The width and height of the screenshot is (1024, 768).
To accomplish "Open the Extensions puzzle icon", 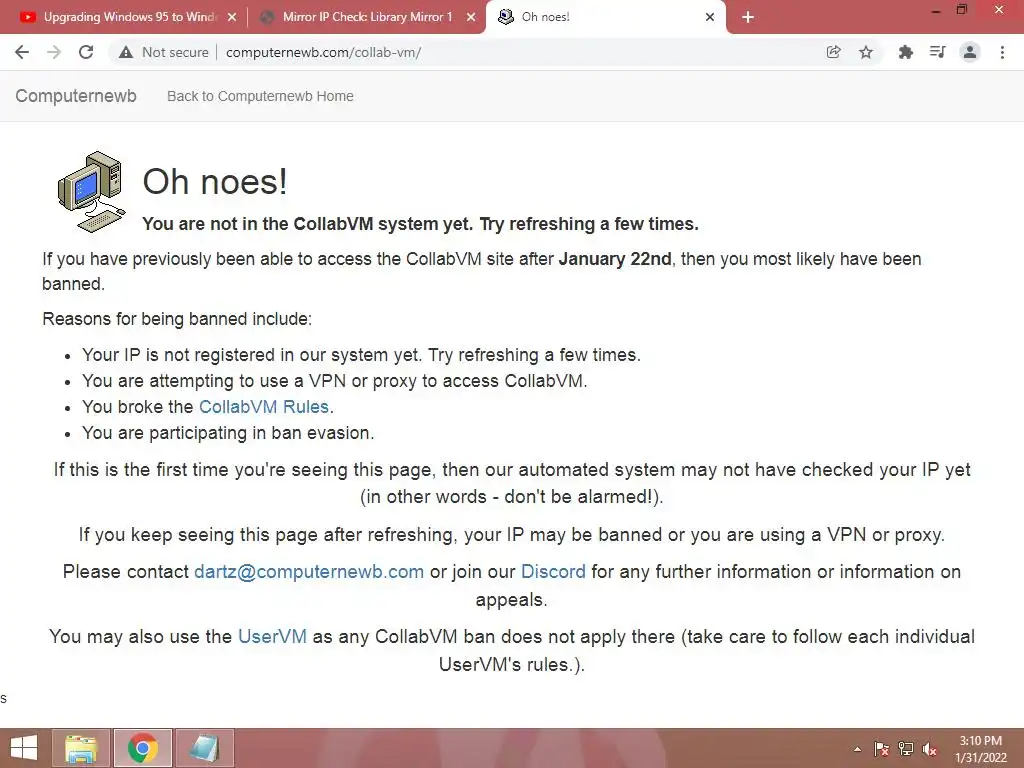I will [905, 52].
